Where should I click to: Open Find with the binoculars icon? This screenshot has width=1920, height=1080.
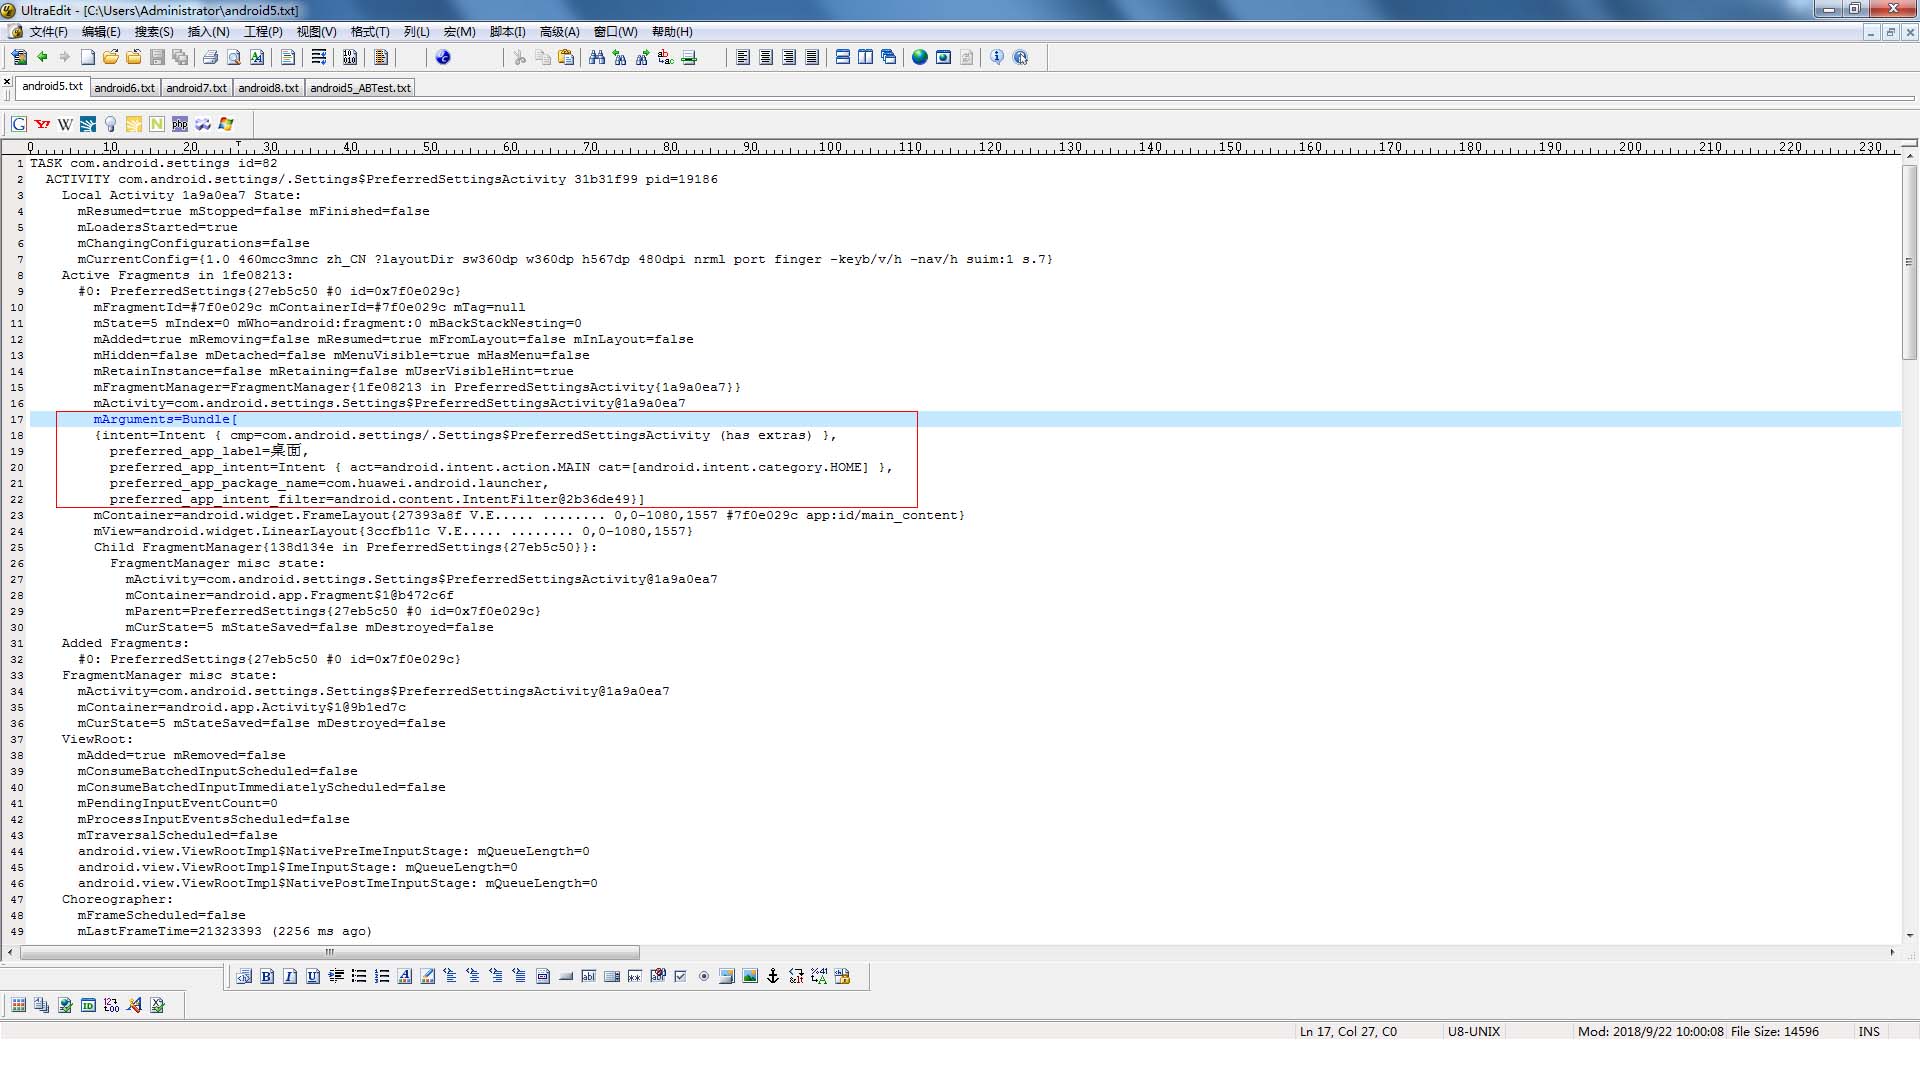click(597, 57)
